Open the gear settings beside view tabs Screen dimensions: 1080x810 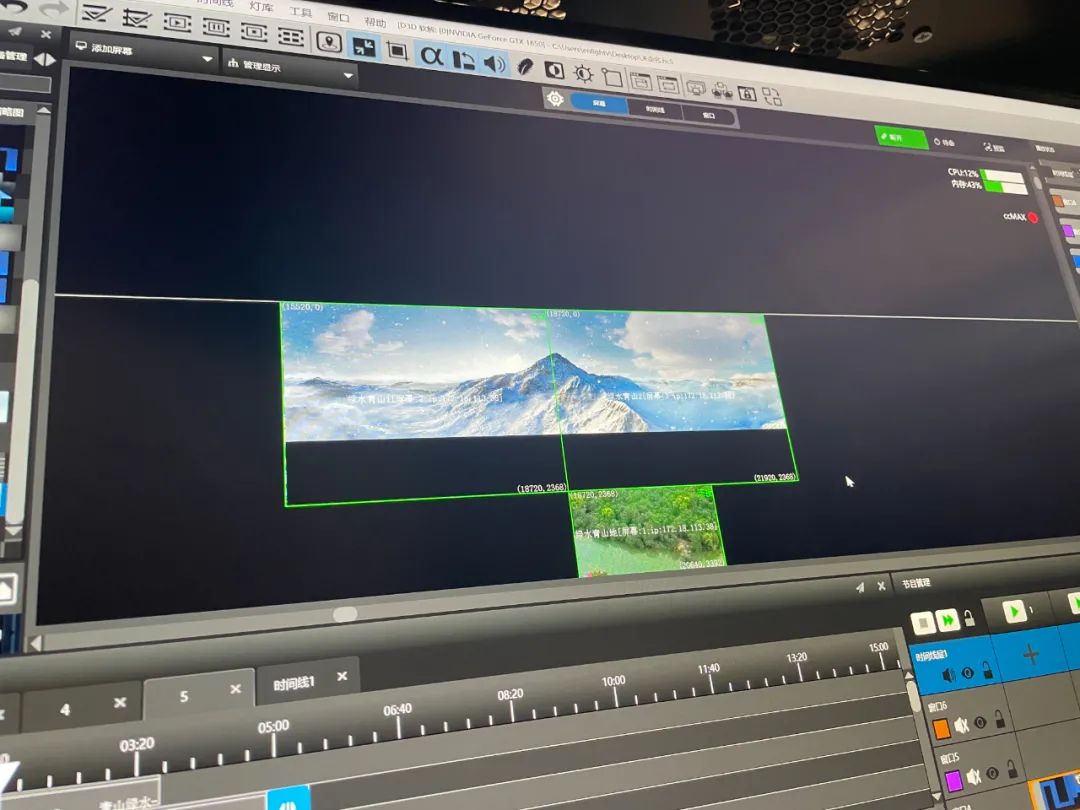click(x=555, y=99)
